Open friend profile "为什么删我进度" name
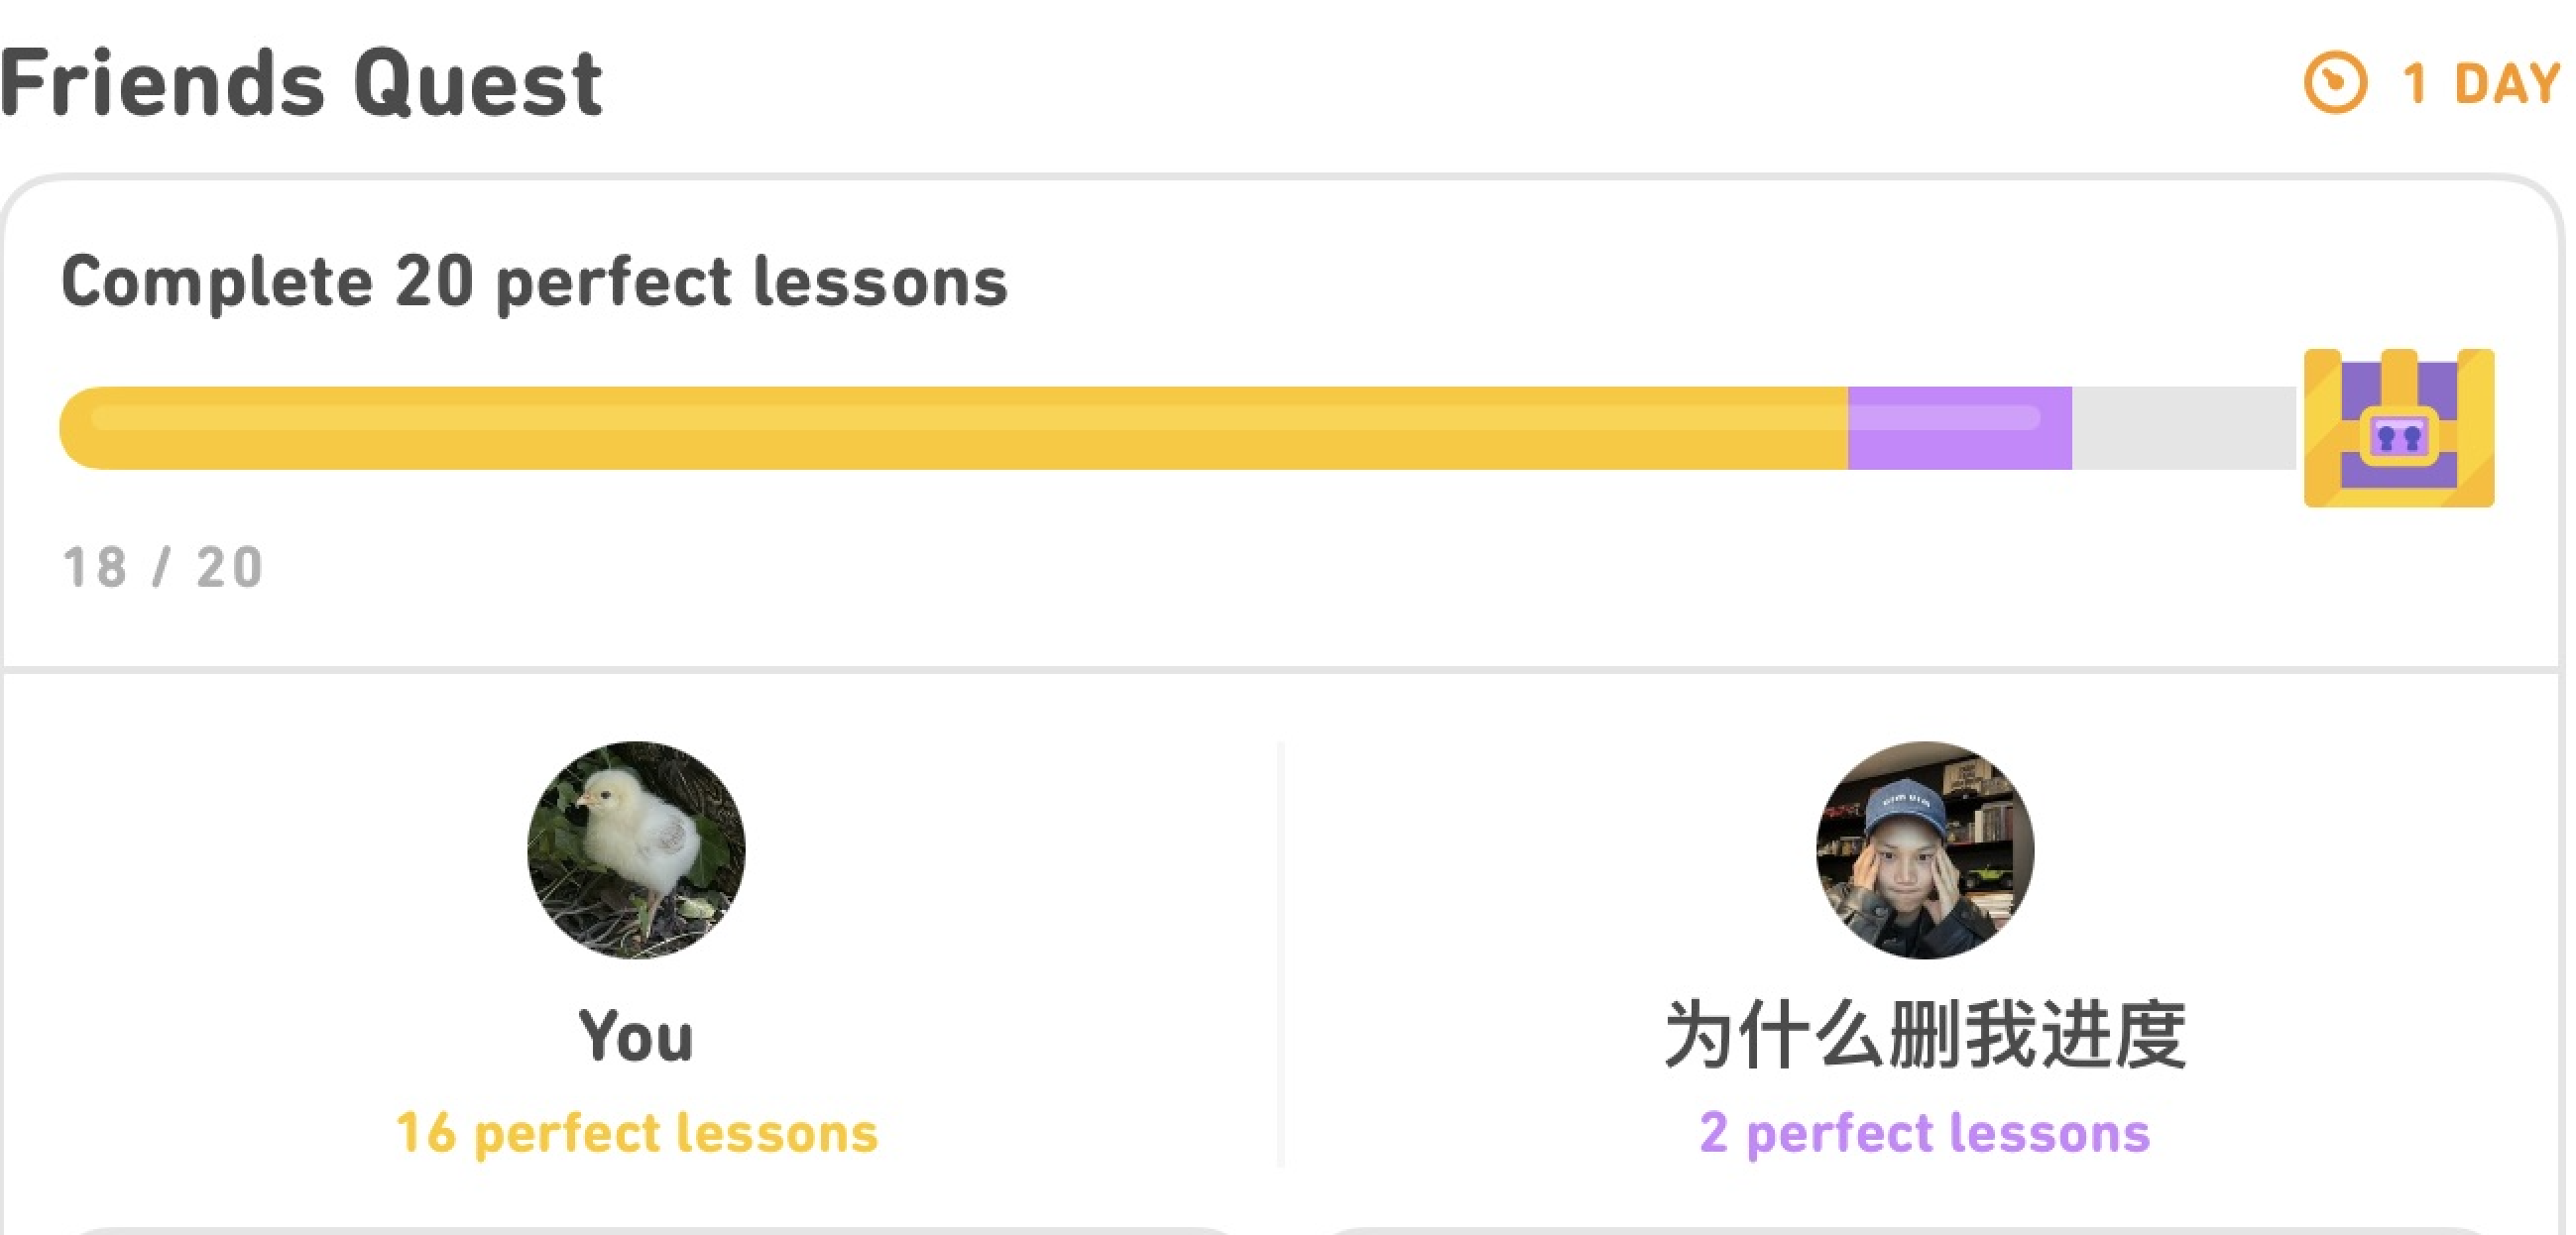This screenshot has width=2576, height=1235. point(1924,1036)
